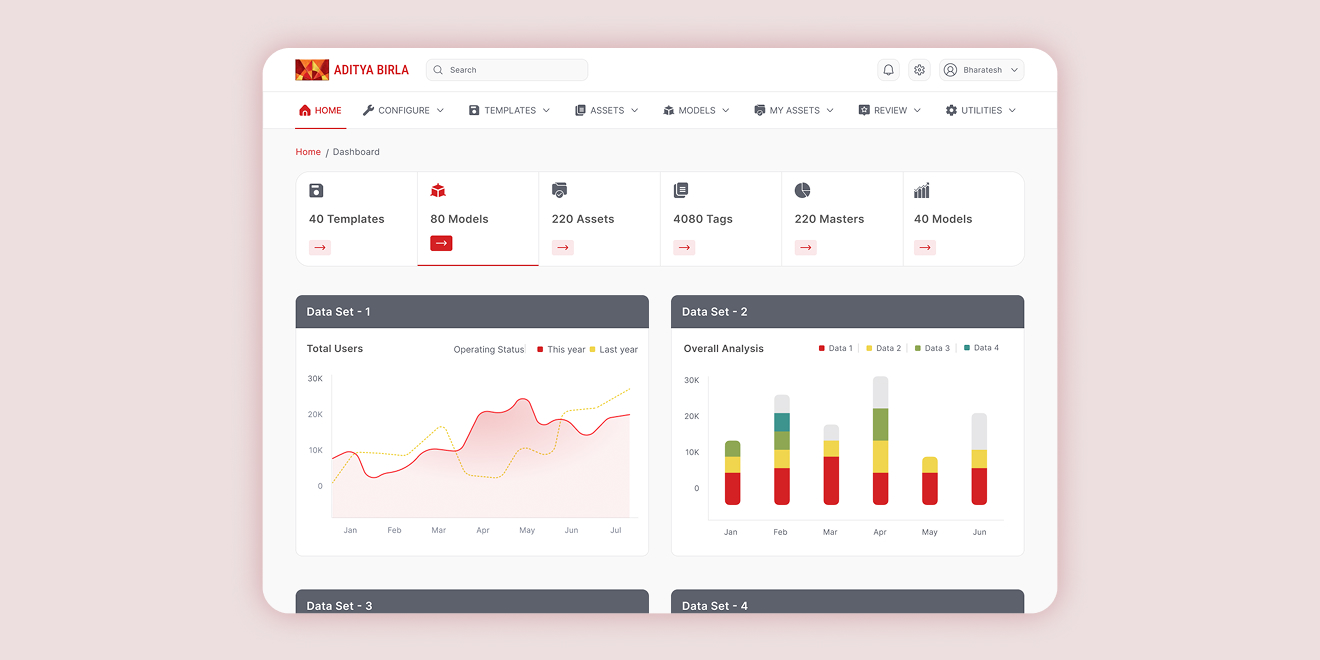Screen dimensions: 1320x660
Task: Expand the Configure menu dropdown
Action: [x=403, y=110]
